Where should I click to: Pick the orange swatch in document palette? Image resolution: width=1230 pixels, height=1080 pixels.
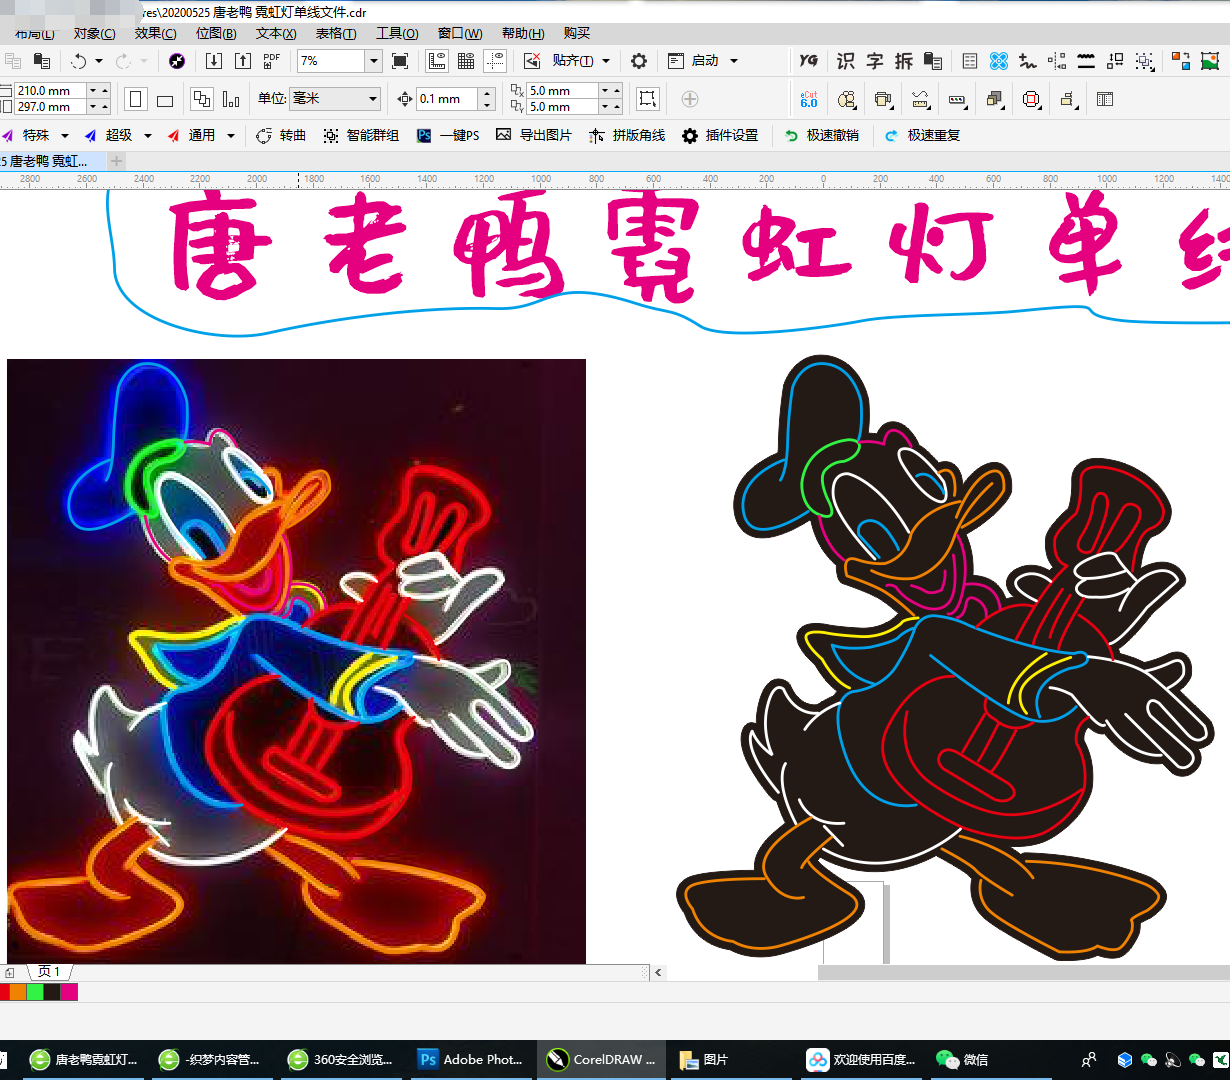[x=18, y=992]
